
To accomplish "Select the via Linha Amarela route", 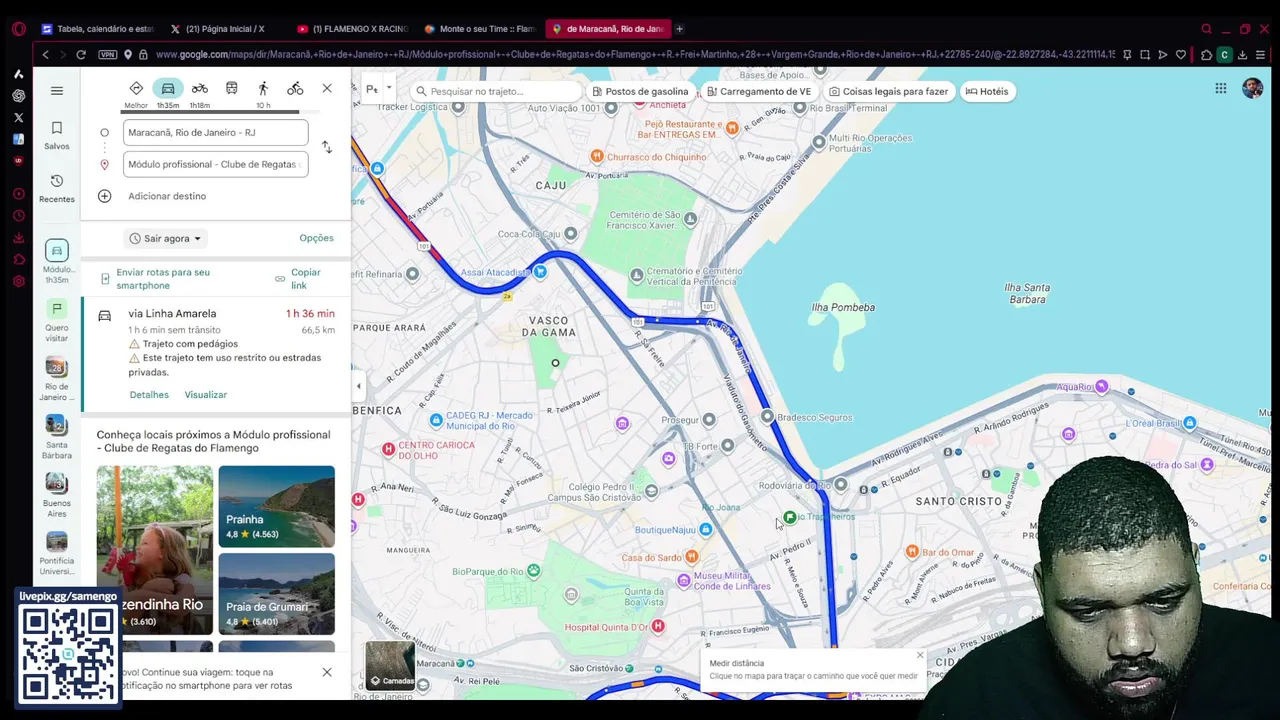I will click(216, 353).
